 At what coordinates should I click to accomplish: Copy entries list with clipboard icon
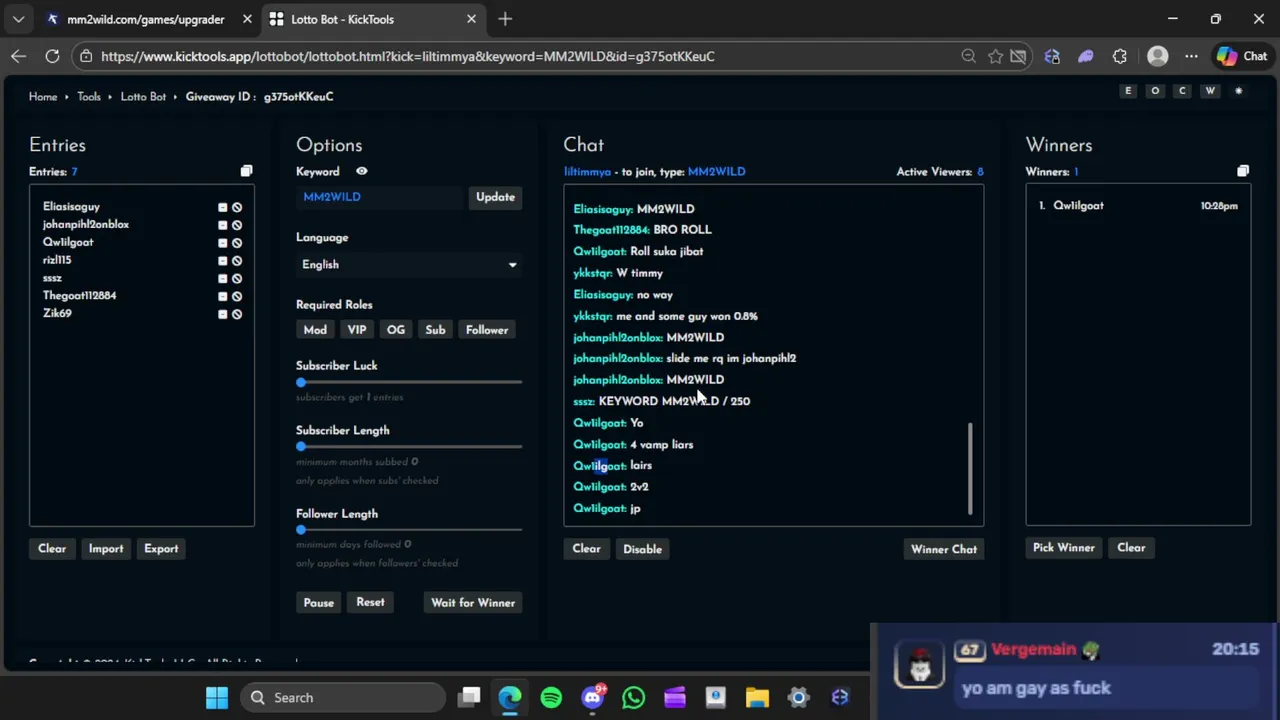pos(246,171)
